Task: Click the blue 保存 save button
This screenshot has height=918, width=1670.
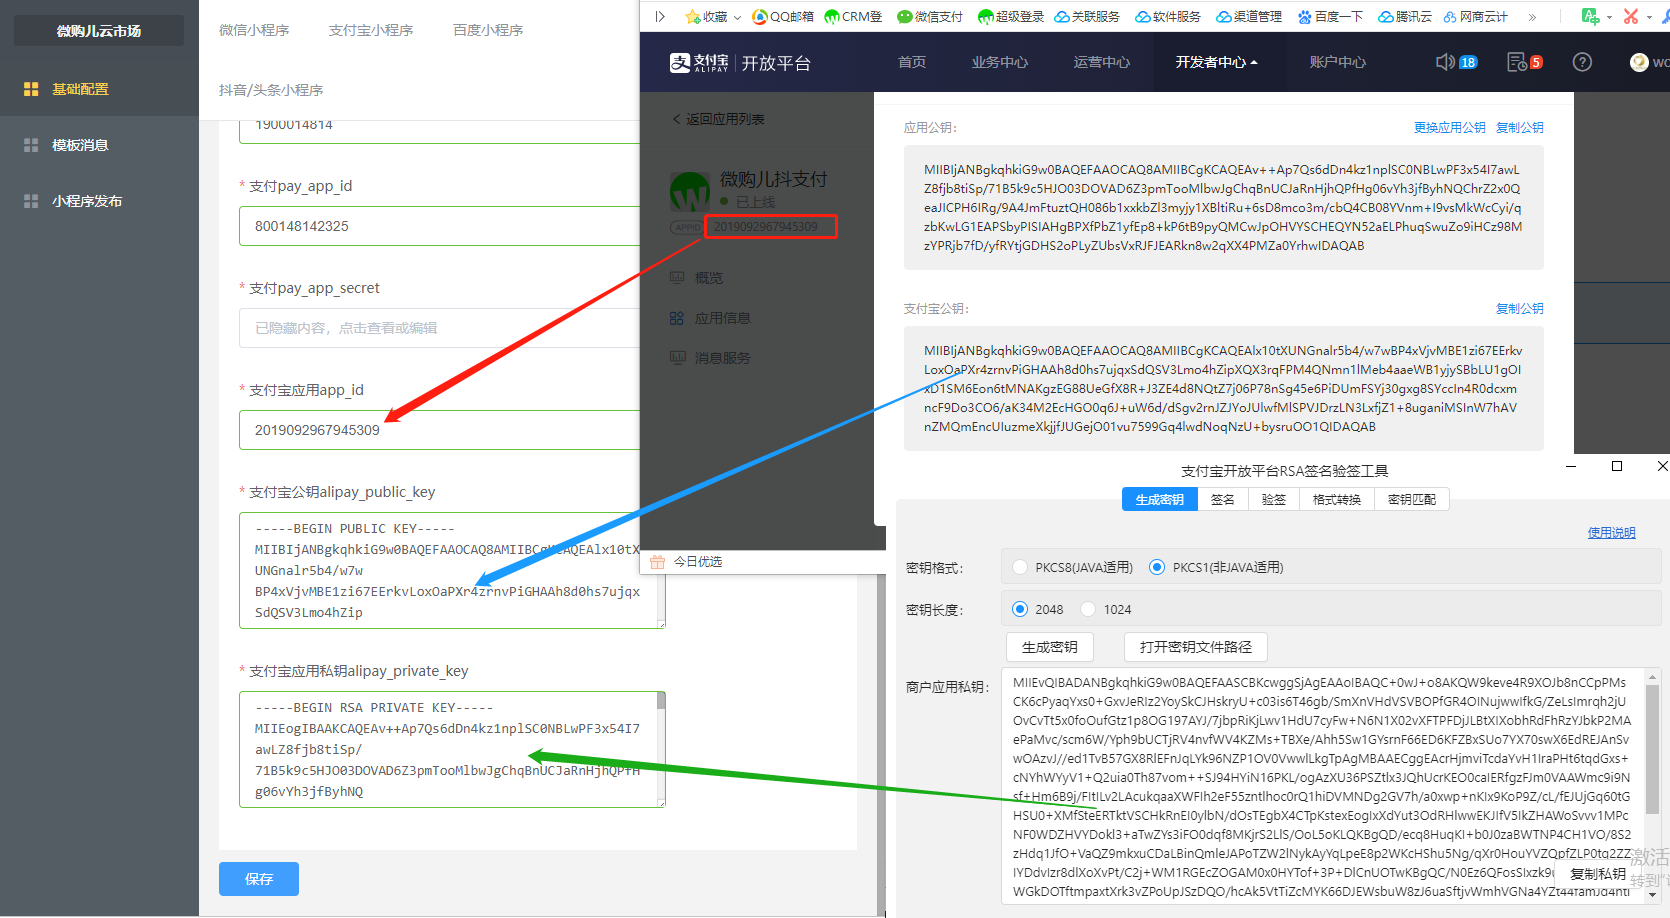Action: 259,879
